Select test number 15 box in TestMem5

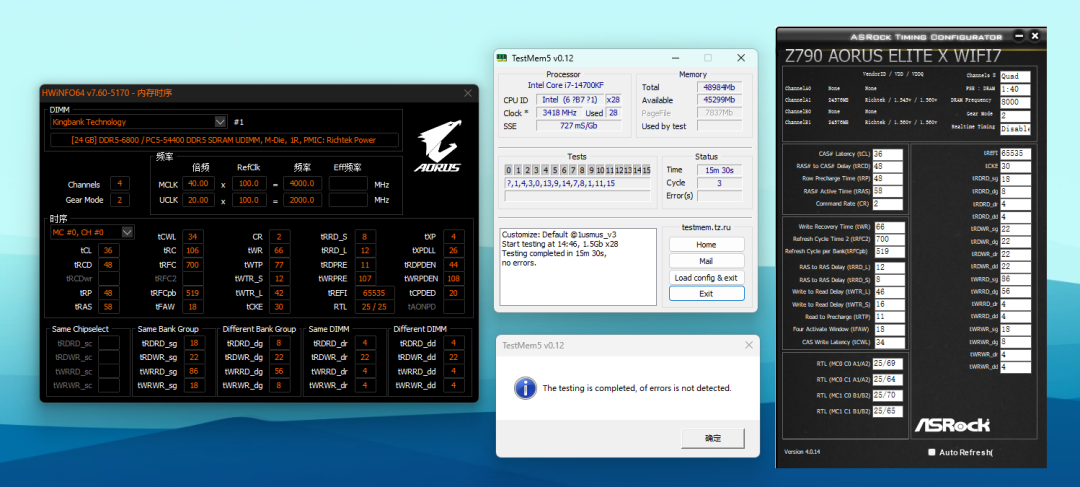[x=646, y=170]
